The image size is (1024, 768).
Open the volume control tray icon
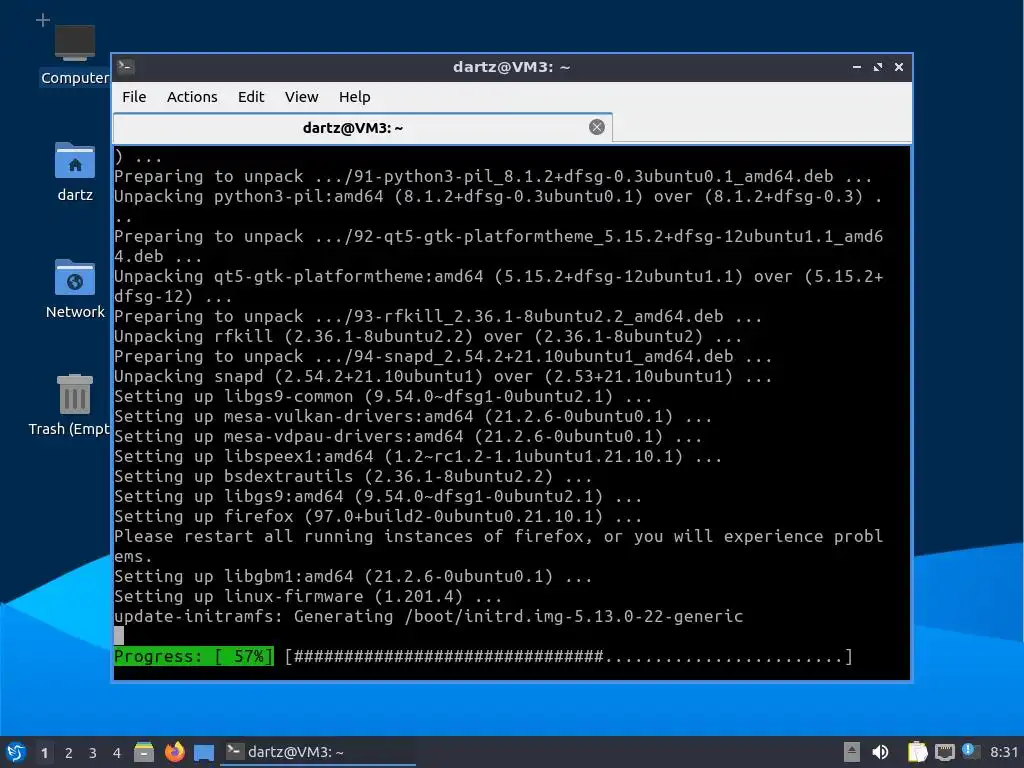(x=880, y=752)
